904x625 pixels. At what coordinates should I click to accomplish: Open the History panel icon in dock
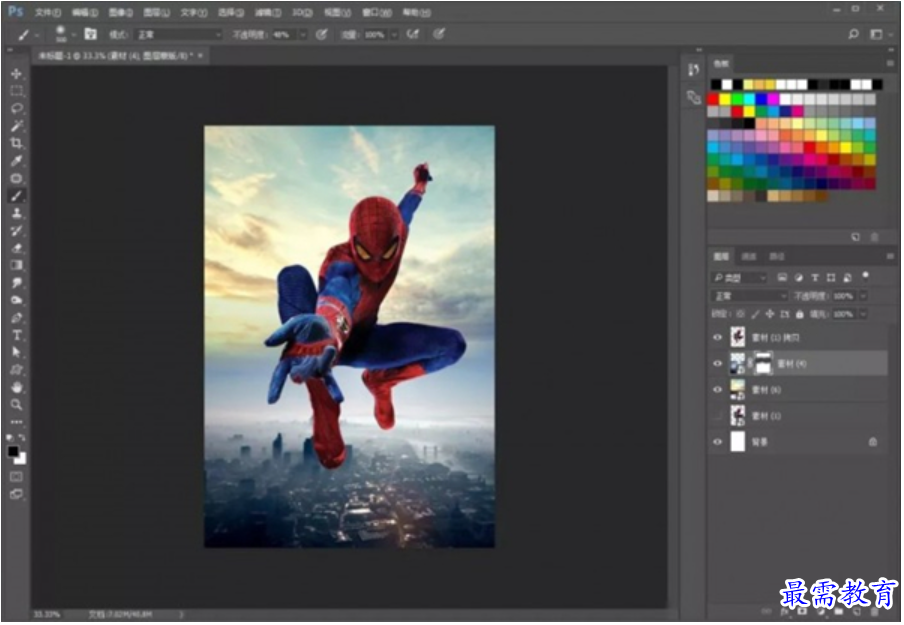click(694, 70)
